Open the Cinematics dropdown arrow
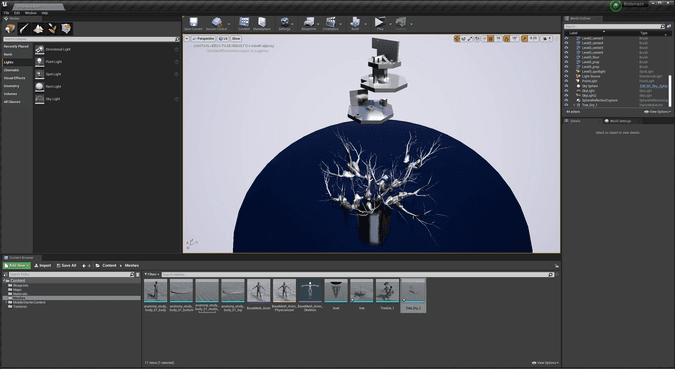This screenshot has width=675, height=369. pyautogui.click(x=341, y=24)
